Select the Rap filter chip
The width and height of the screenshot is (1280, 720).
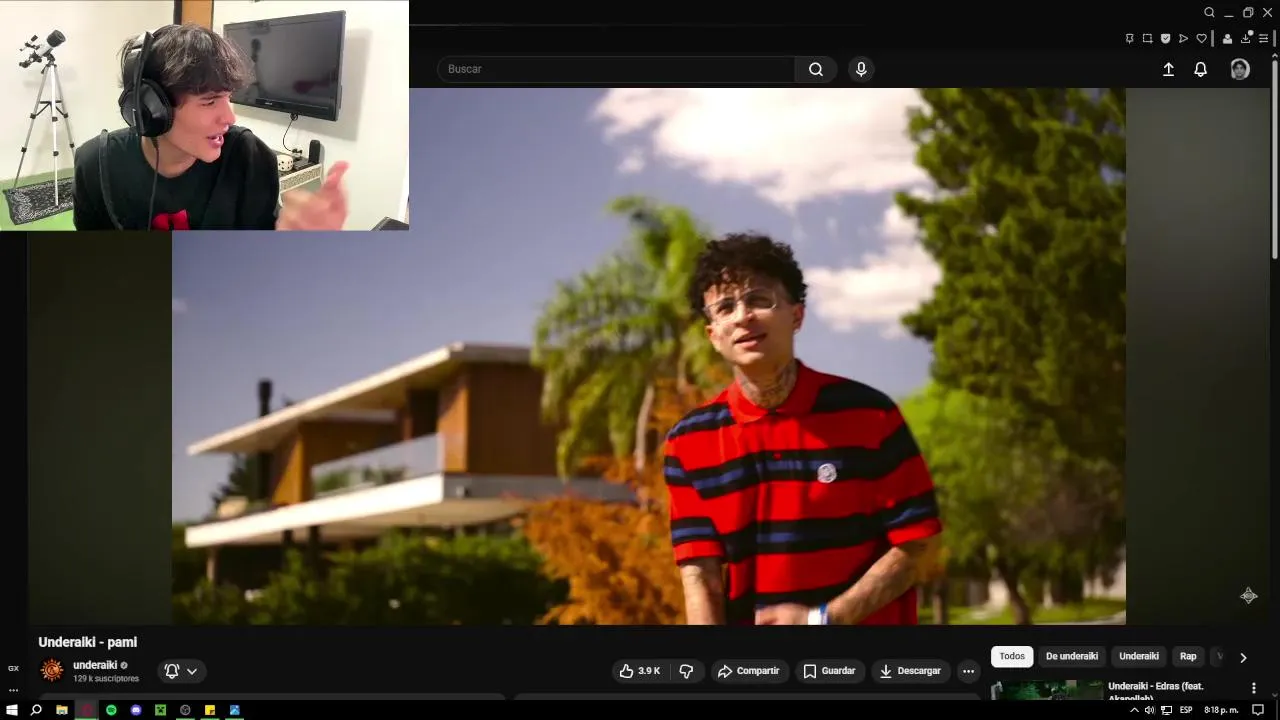click(1188, 656)
